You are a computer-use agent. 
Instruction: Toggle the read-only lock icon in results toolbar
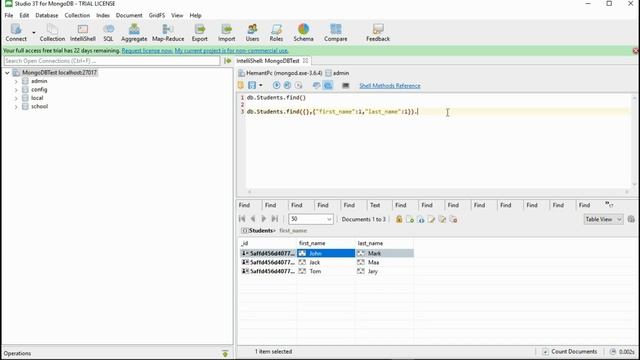[x=399, y=219]
